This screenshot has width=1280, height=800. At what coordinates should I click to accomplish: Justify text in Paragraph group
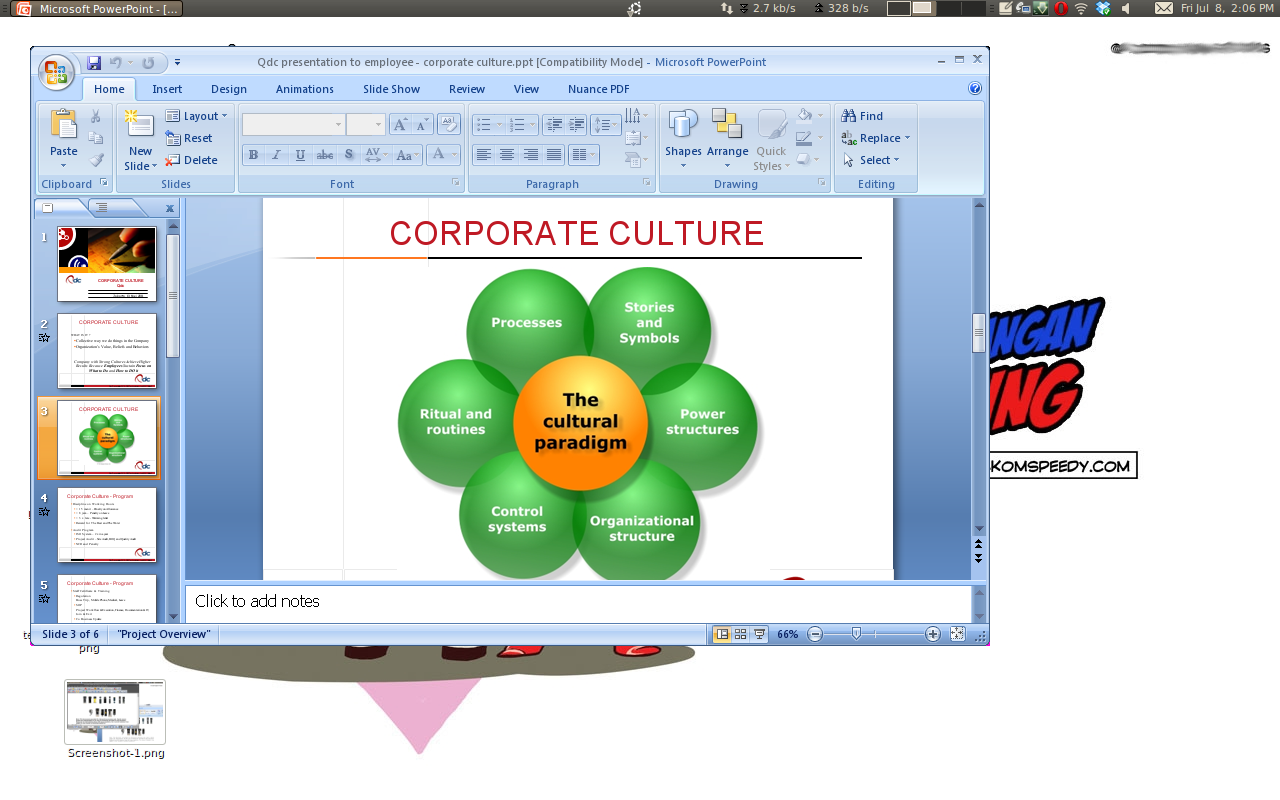[553, 155]
